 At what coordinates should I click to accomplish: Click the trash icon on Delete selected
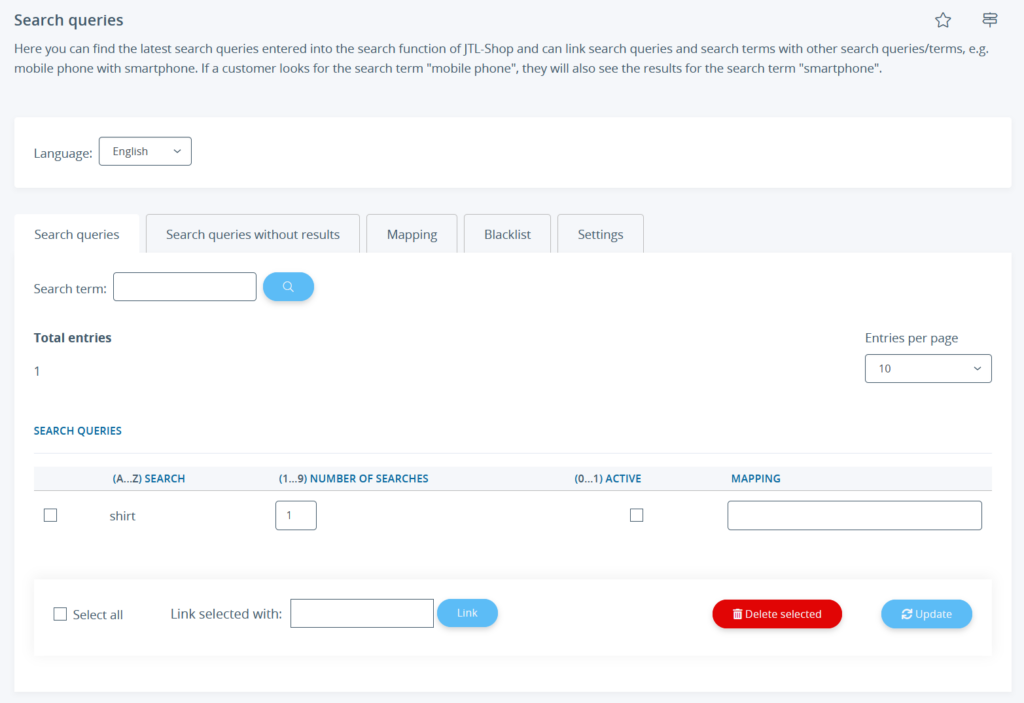pos(741,614)
